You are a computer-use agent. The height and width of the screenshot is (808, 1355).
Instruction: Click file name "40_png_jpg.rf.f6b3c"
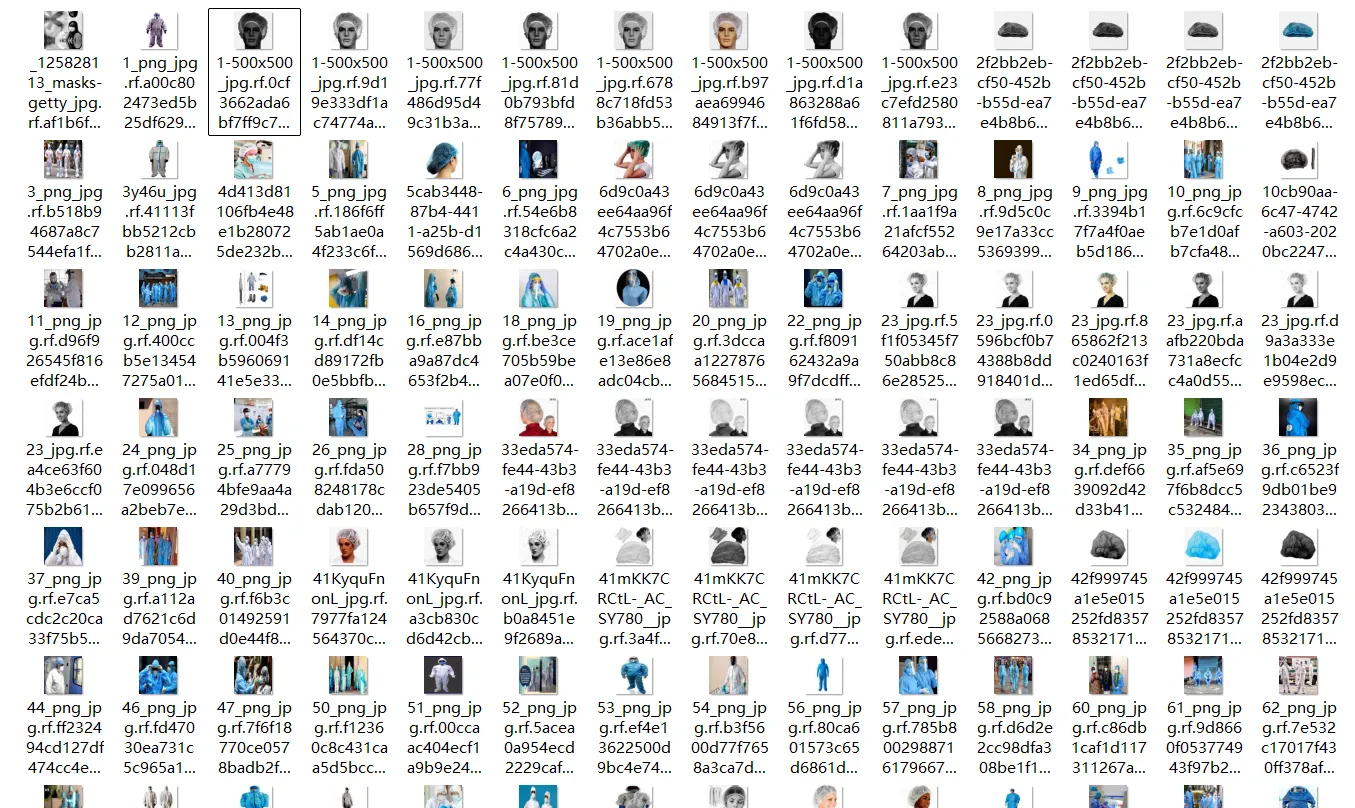tap(254, 609)
